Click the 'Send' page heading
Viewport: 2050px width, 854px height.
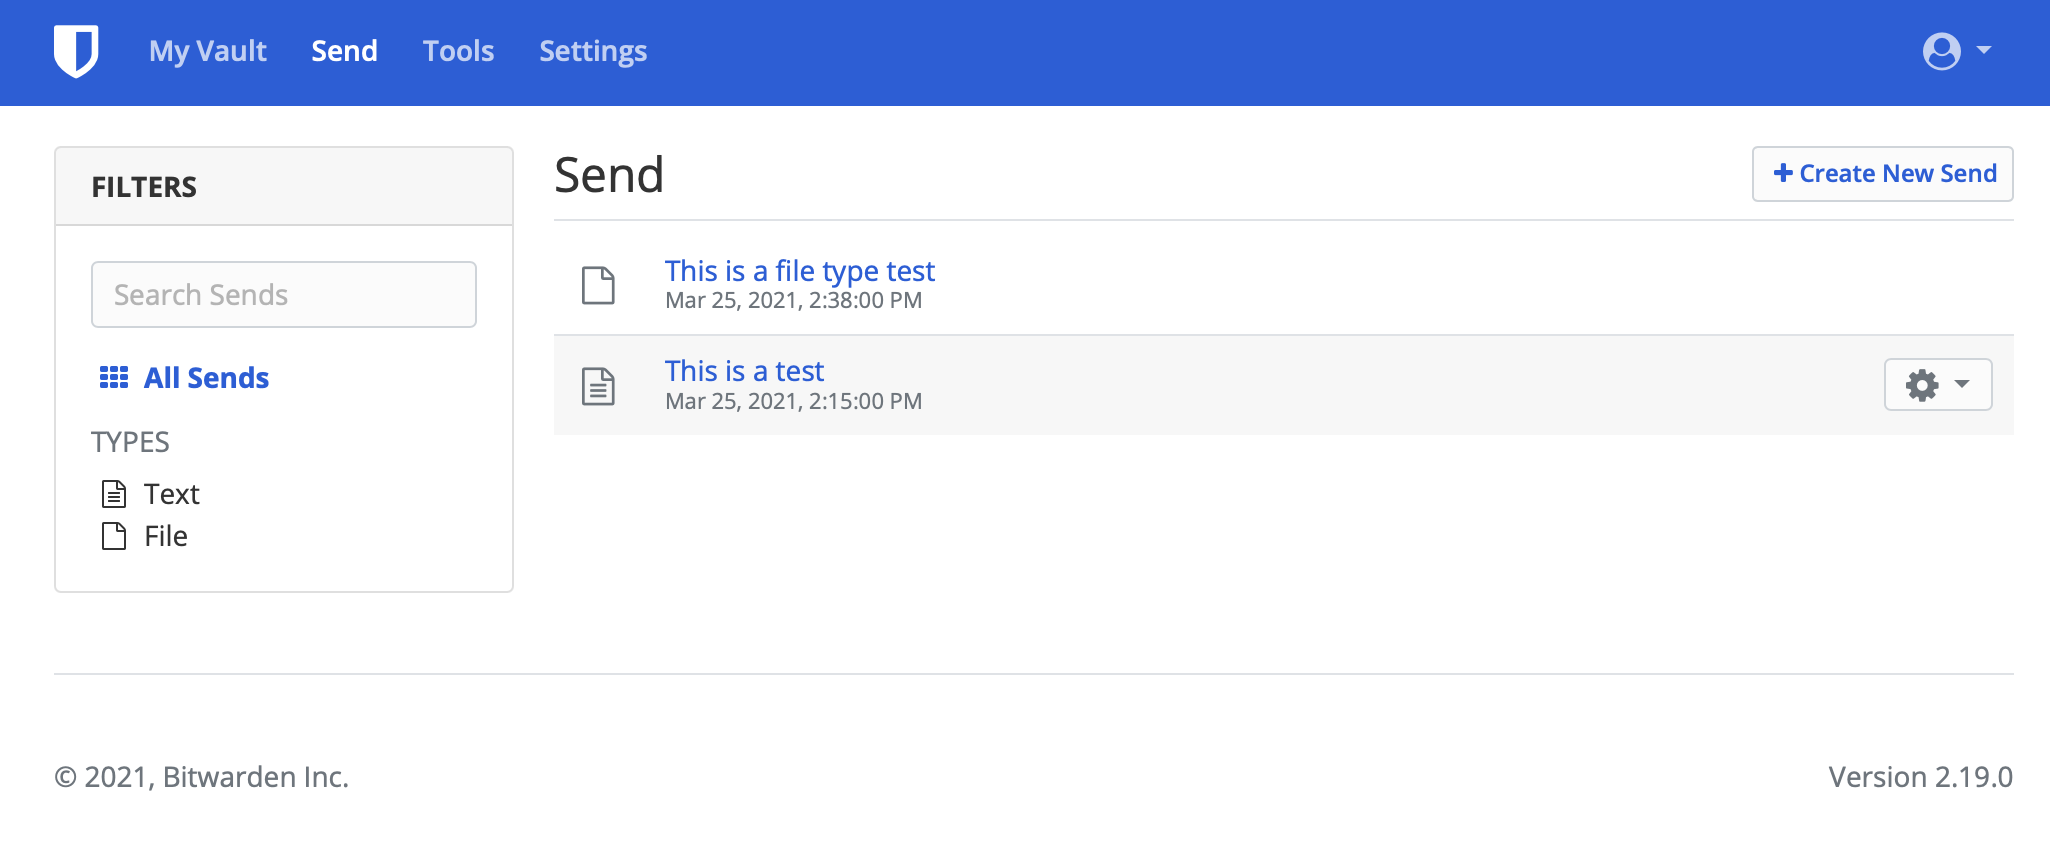(x=609, y=175)
